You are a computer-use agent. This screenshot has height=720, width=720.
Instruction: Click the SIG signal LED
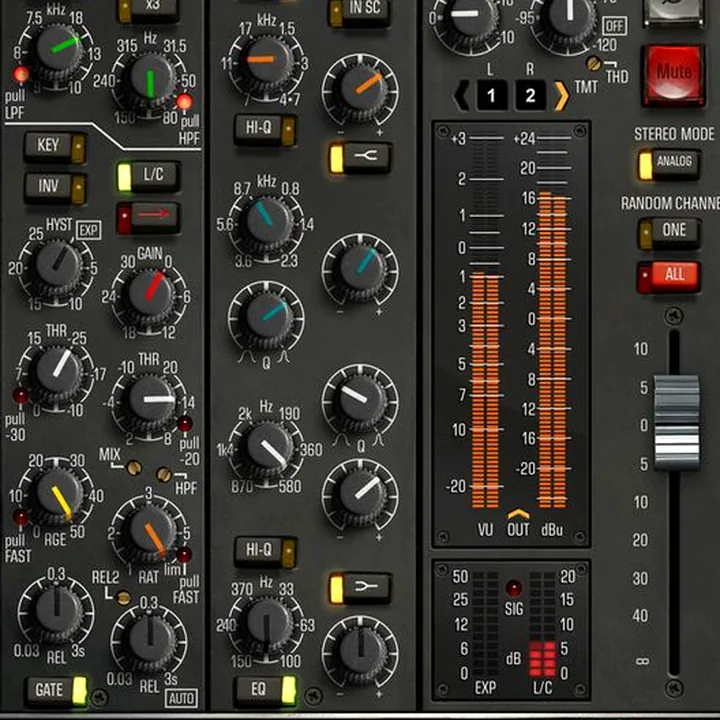coord(513,588)
